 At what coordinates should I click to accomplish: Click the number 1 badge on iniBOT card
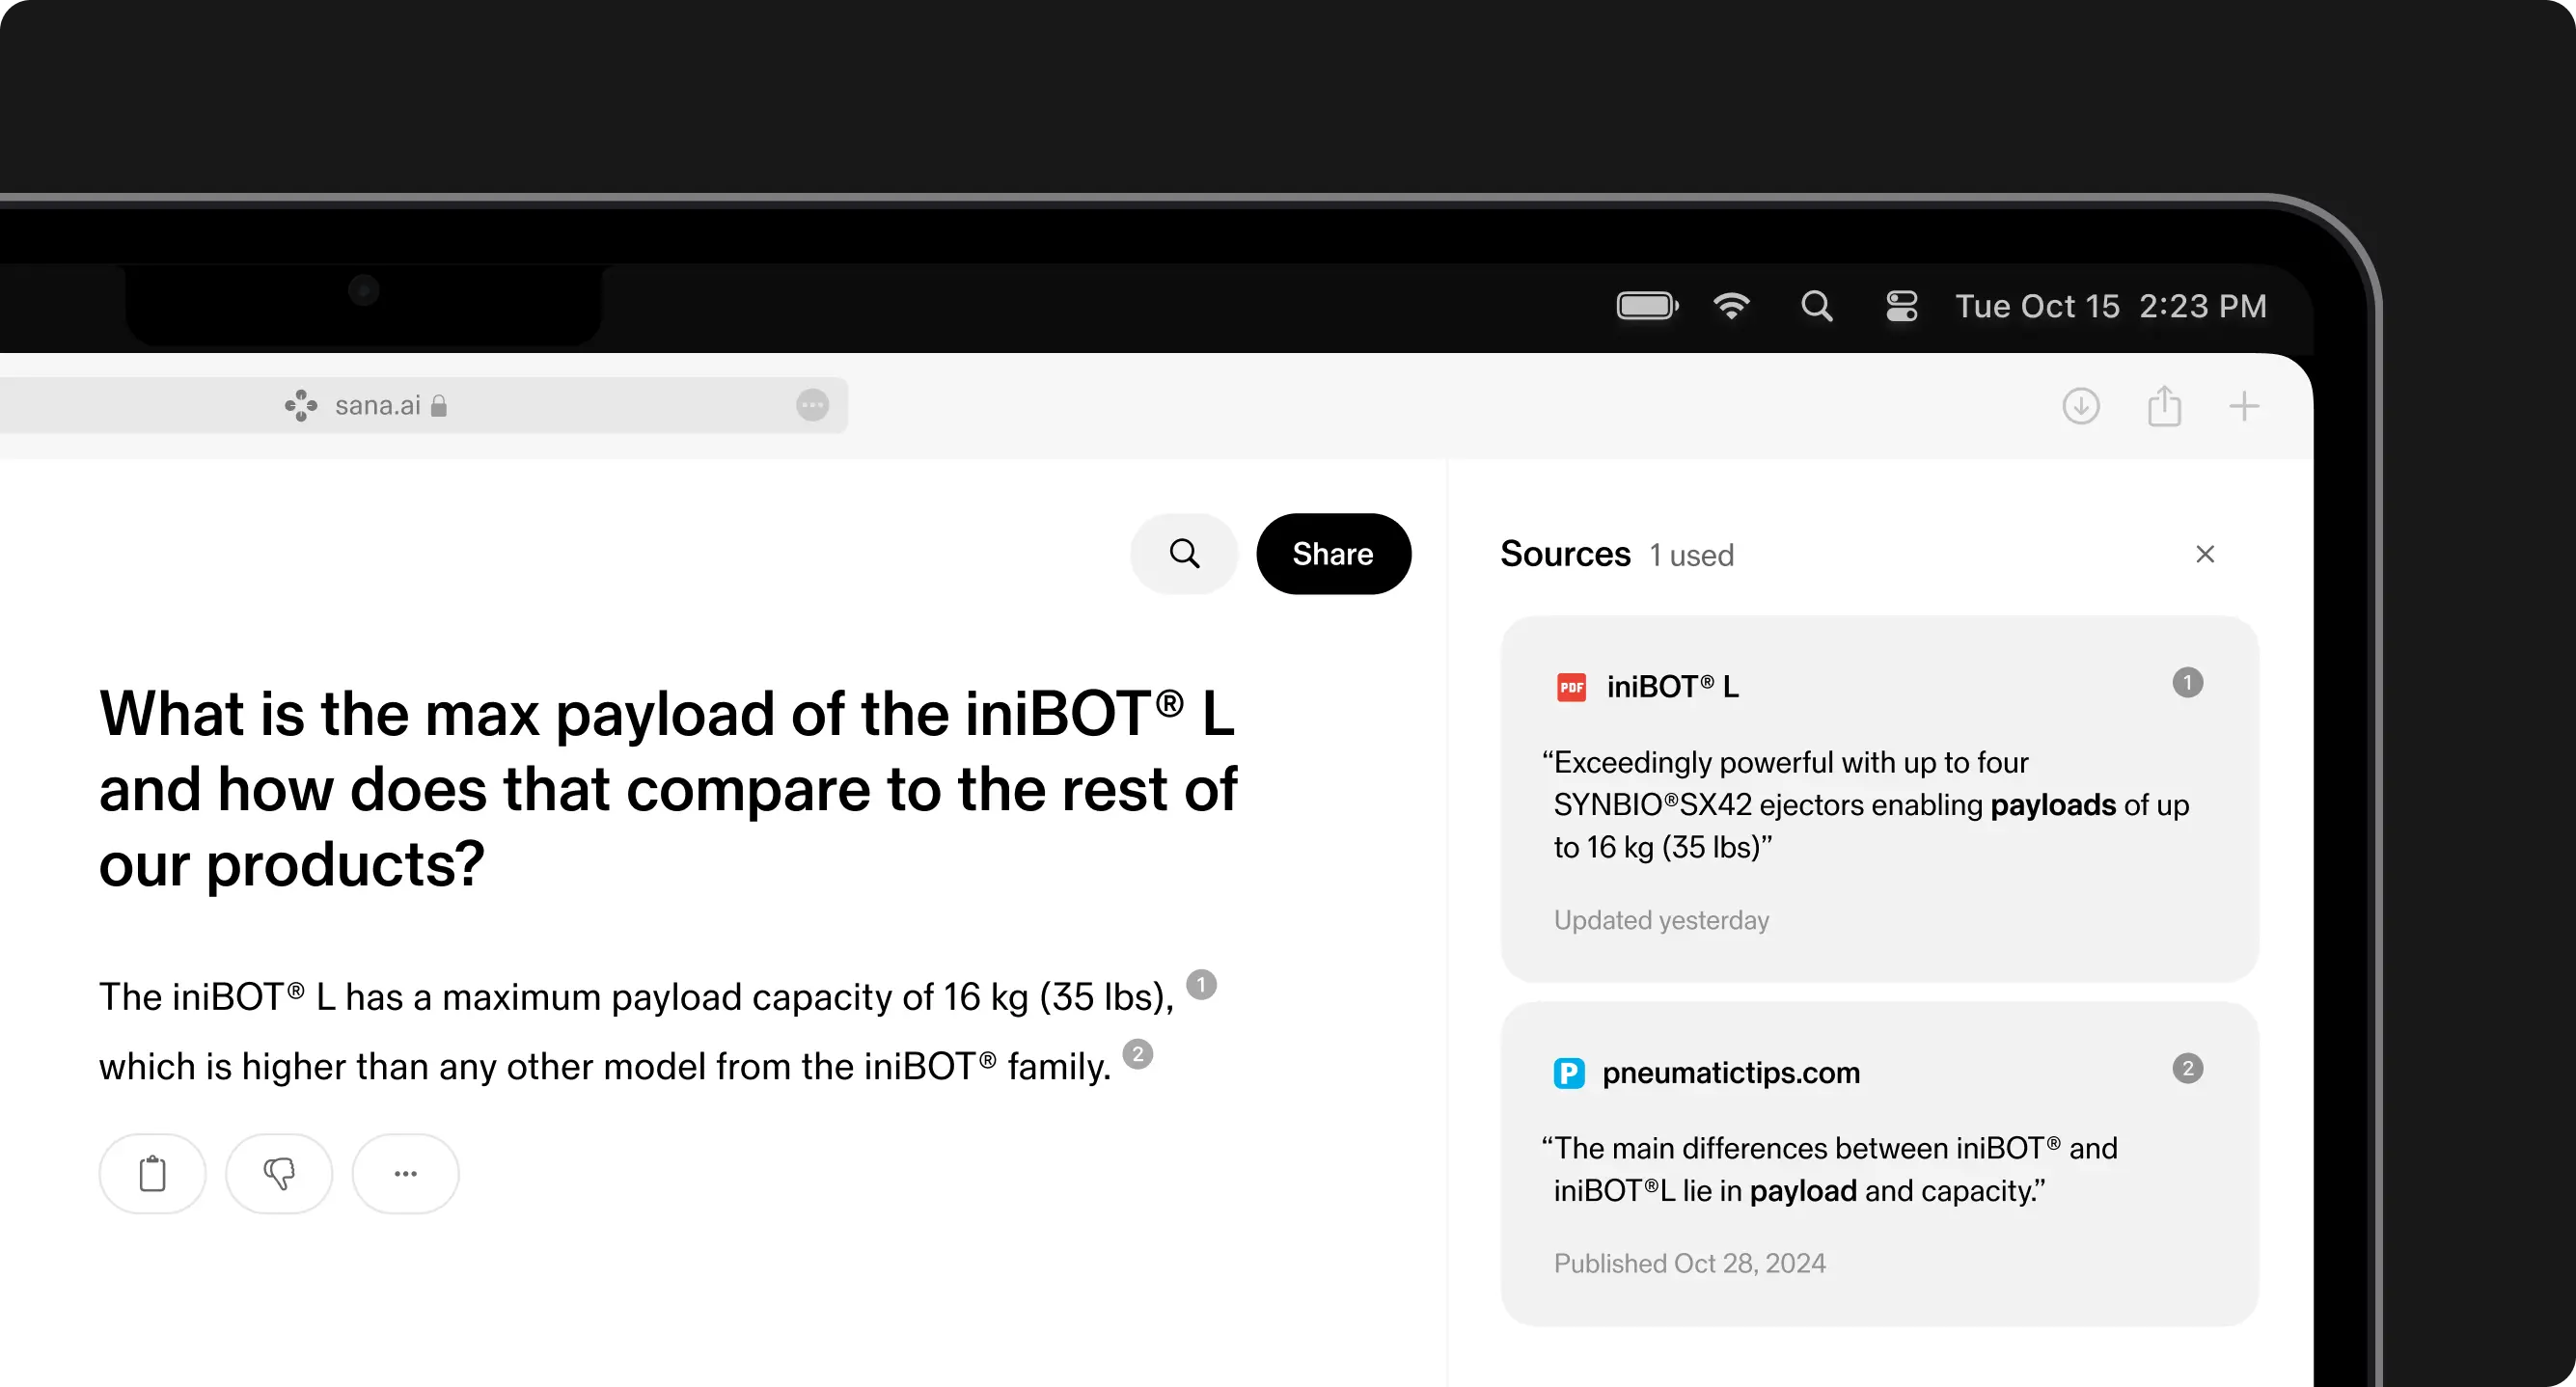click(x=2187, y=683)
